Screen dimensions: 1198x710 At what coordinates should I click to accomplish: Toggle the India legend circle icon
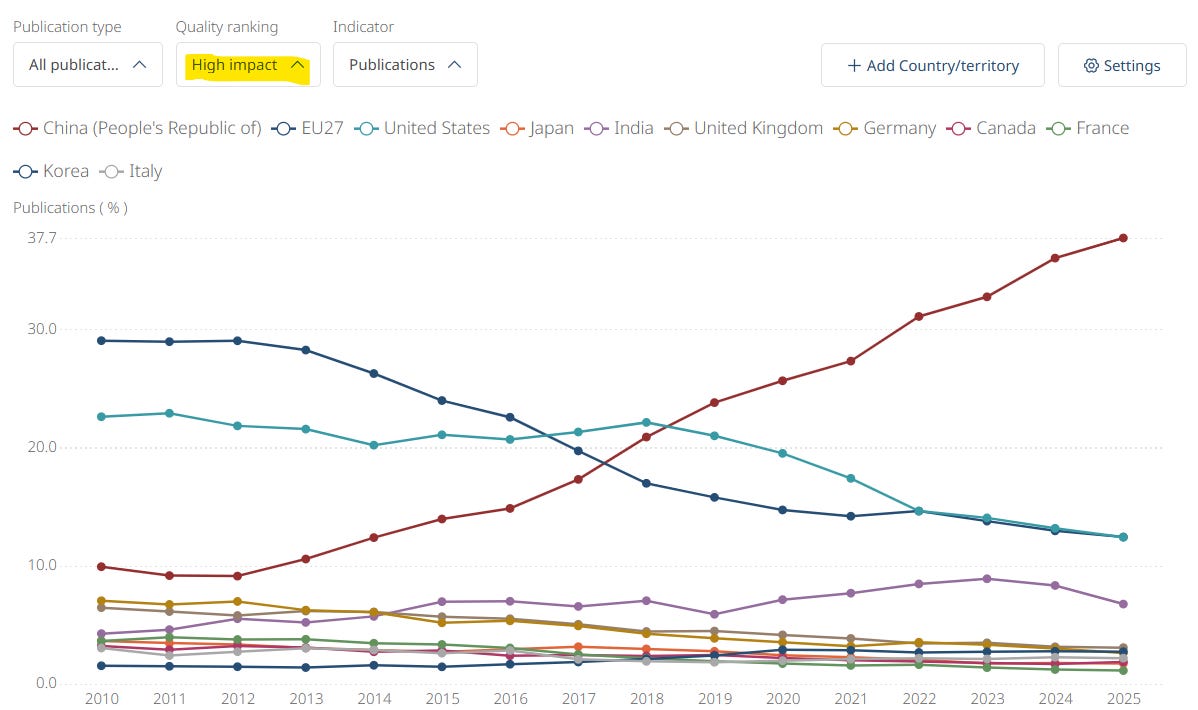coord(597,128)
